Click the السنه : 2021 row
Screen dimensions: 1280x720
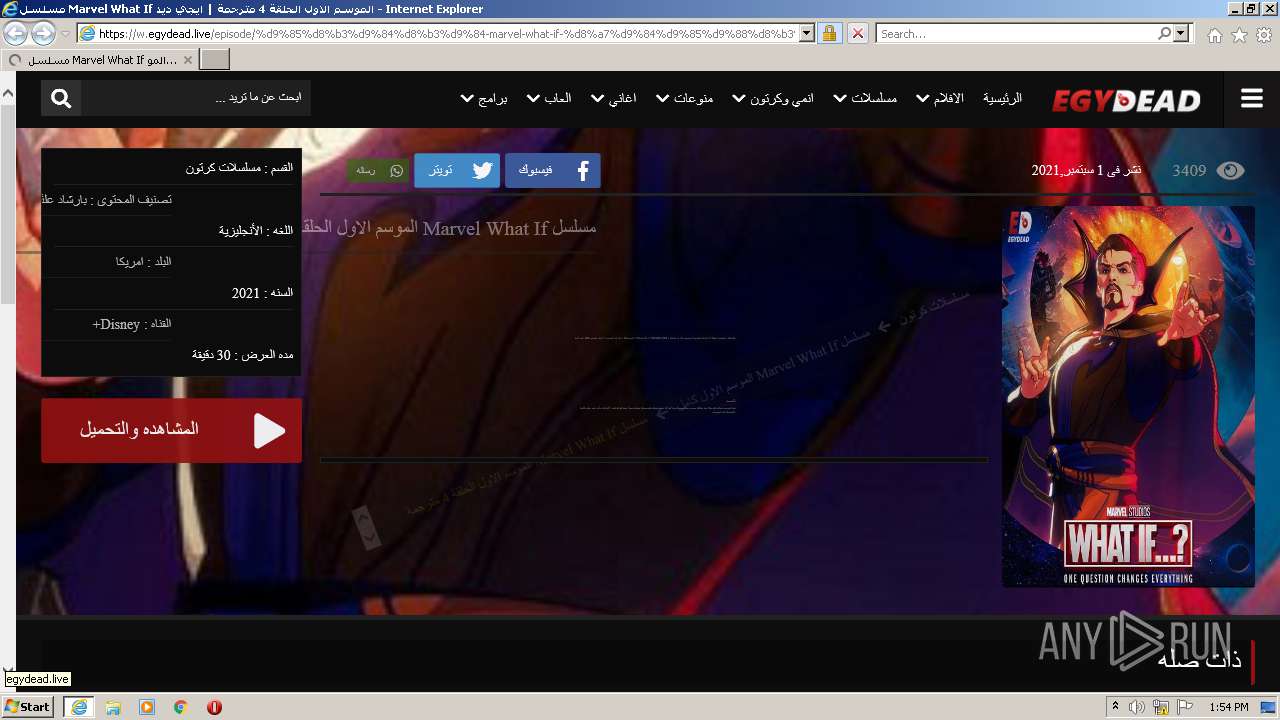[174, 293]
